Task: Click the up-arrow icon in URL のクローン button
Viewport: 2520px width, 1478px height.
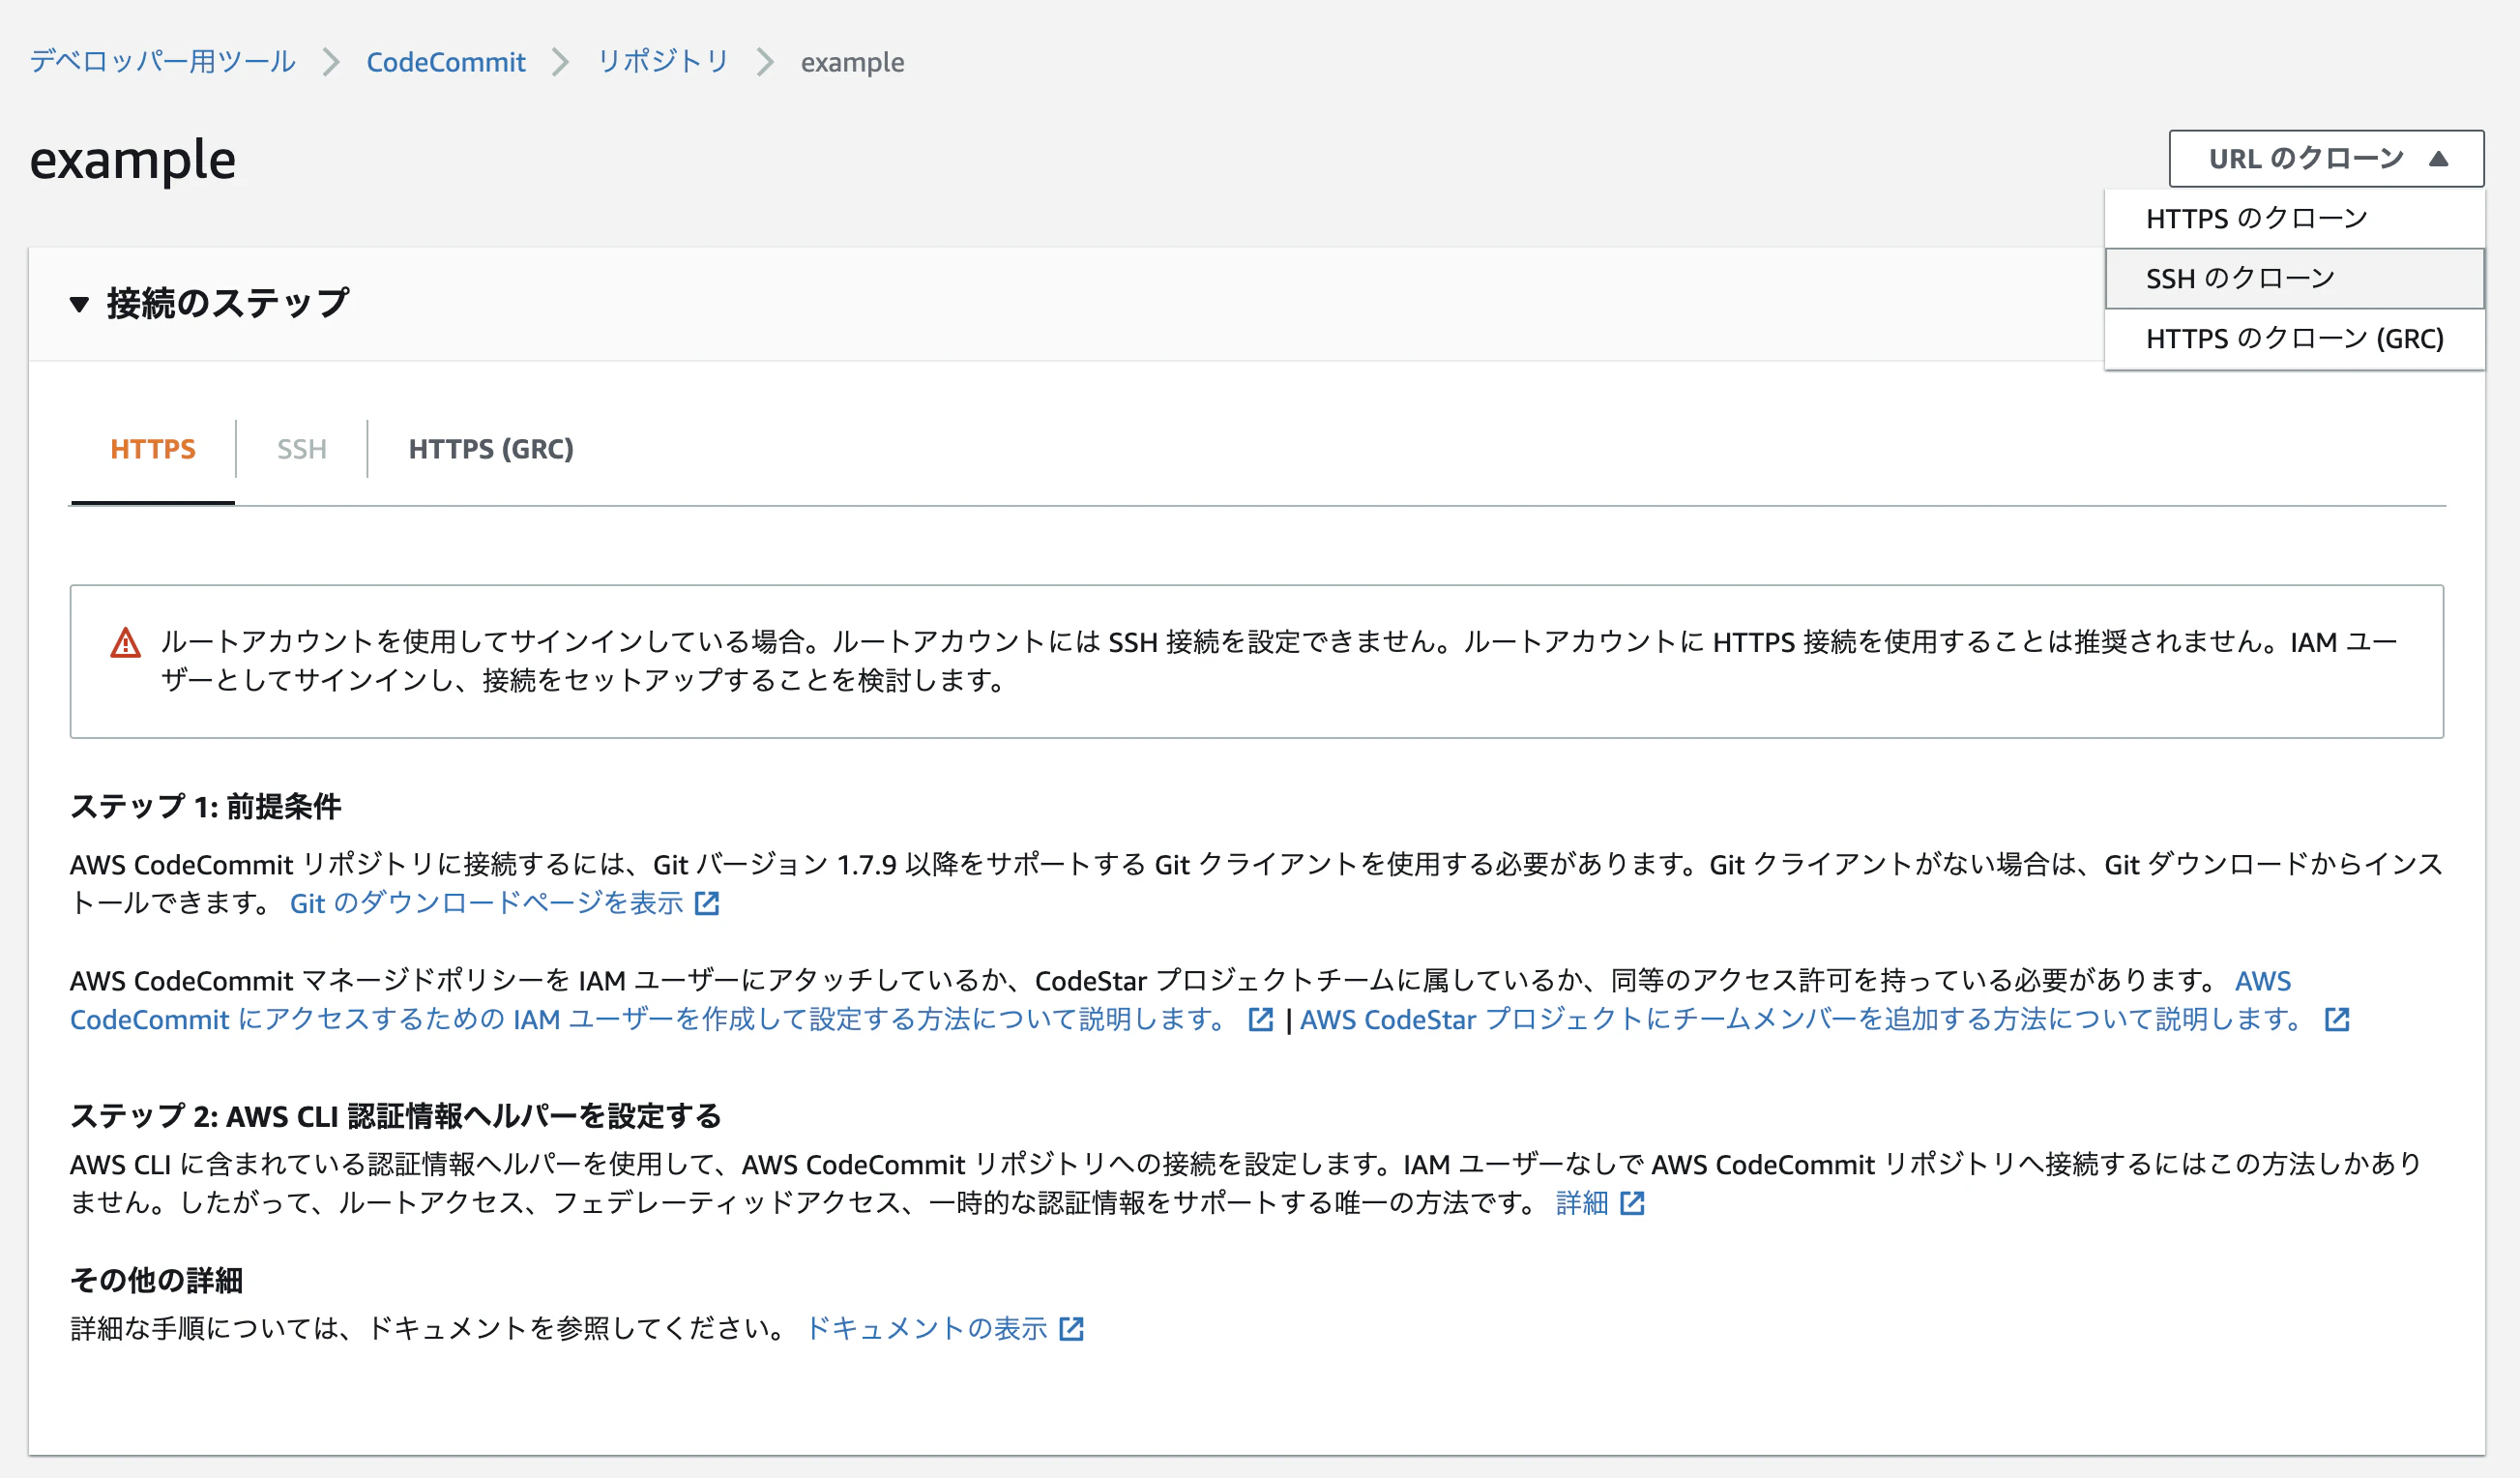Action: coord(2439,158)
